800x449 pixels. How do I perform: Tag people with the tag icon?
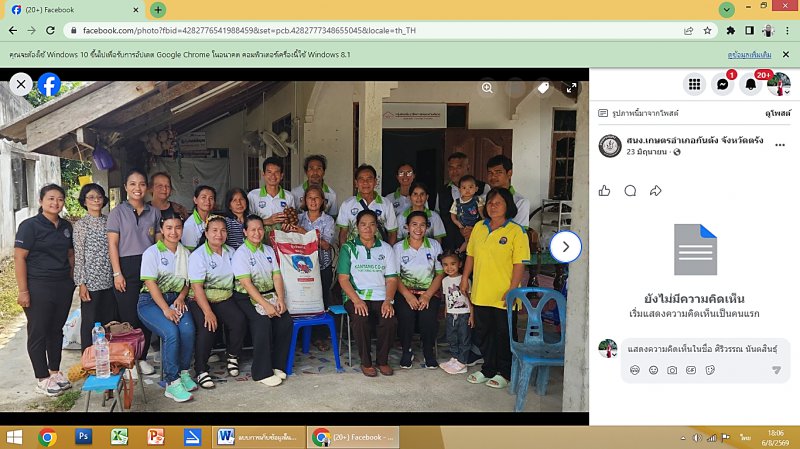click(x=543, y=88)
